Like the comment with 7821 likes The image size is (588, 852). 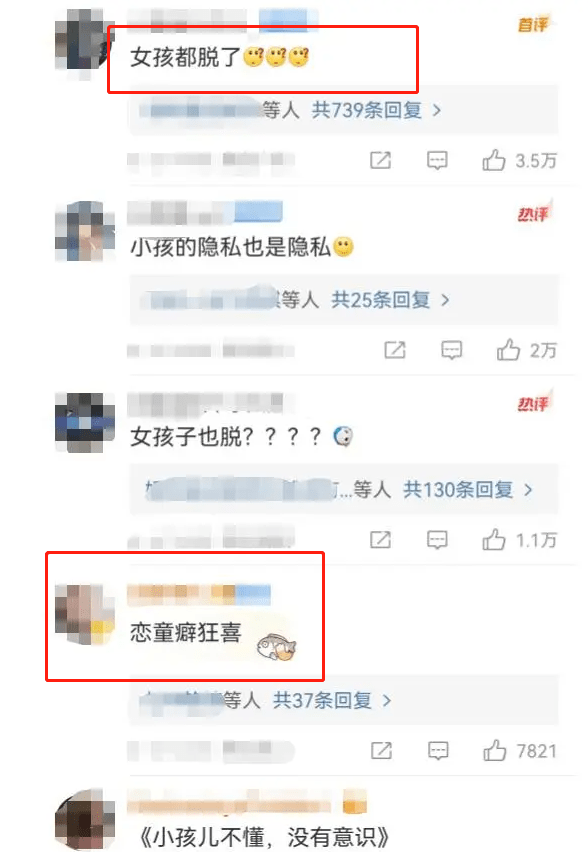(x=495, y=750)
